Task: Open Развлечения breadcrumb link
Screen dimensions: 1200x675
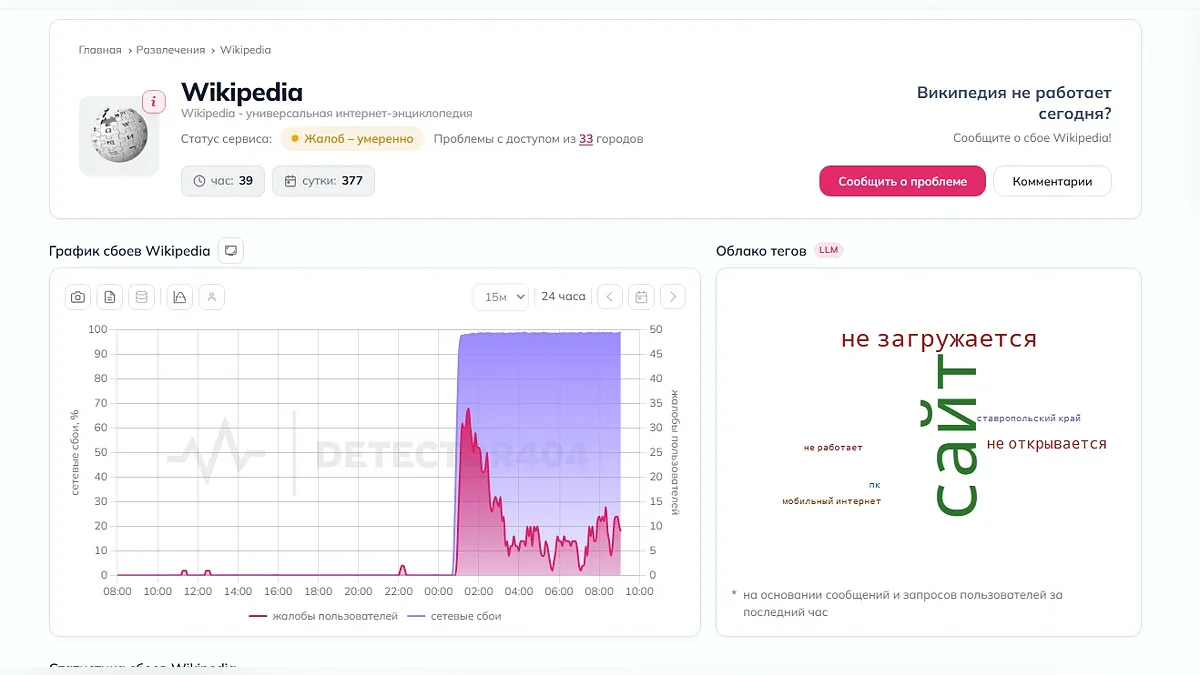Action: pos(171,50)
